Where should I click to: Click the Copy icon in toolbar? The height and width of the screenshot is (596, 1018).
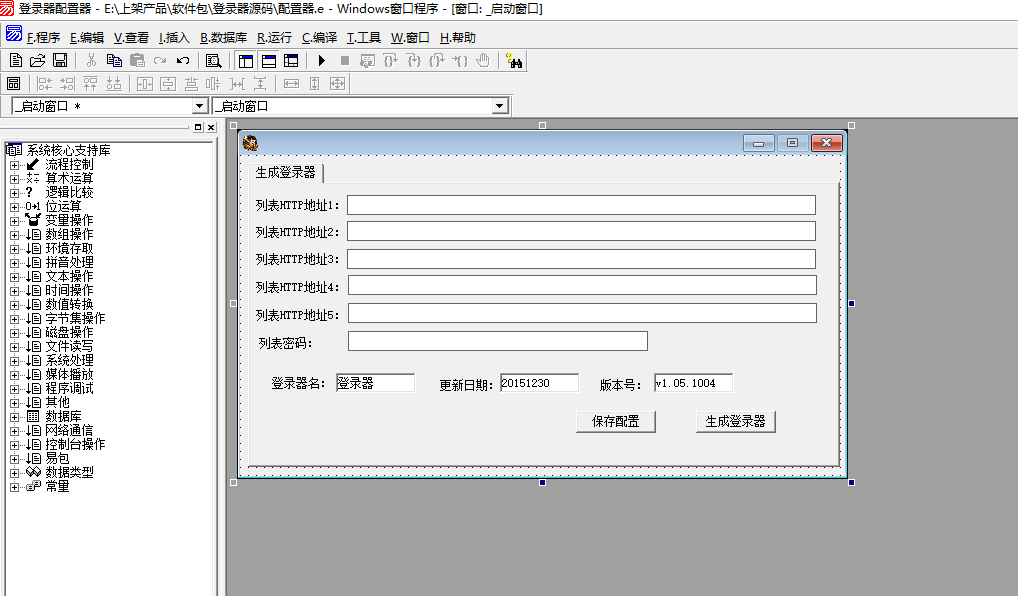click(x=114, y=61)
